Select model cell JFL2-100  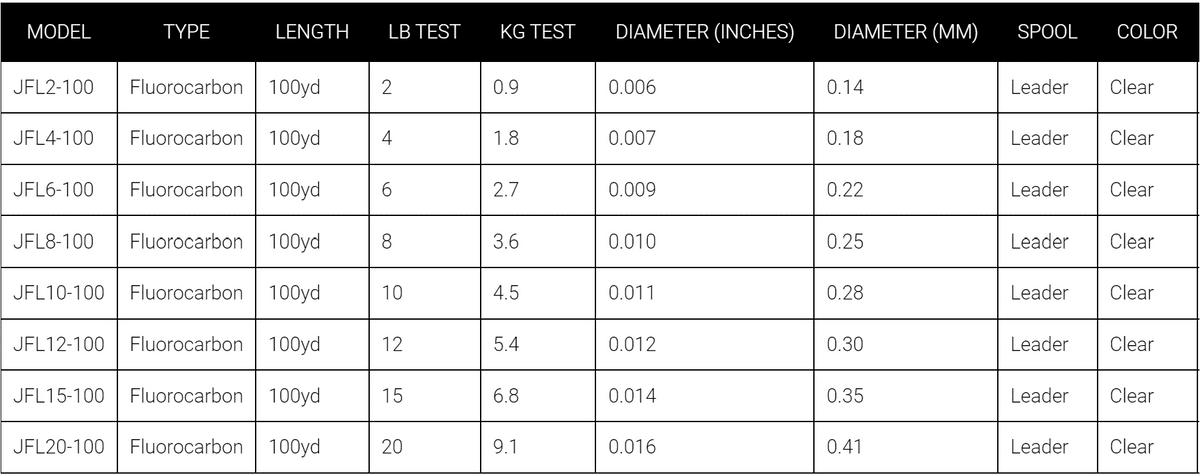tap(54, 87)
